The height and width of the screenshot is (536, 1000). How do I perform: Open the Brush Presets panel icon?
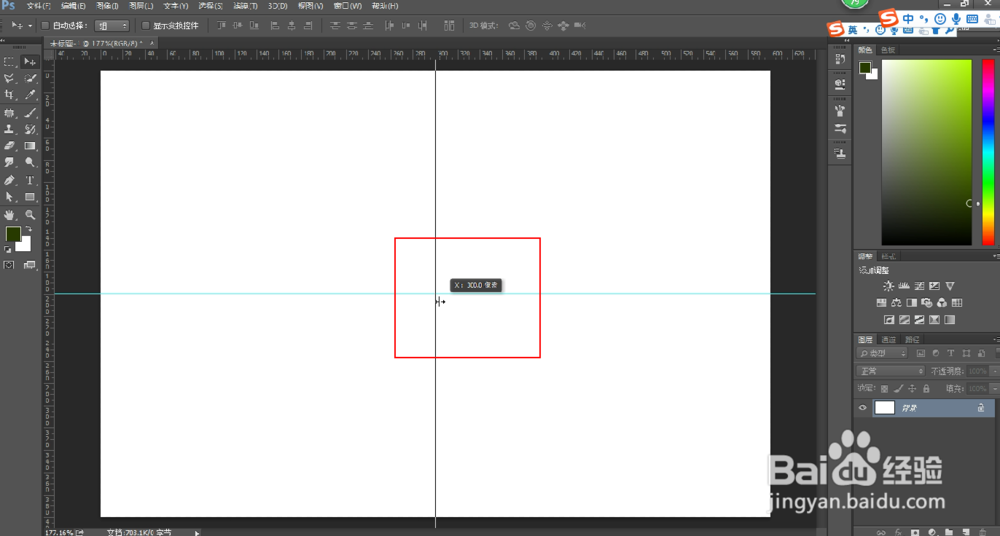point(840,129)
